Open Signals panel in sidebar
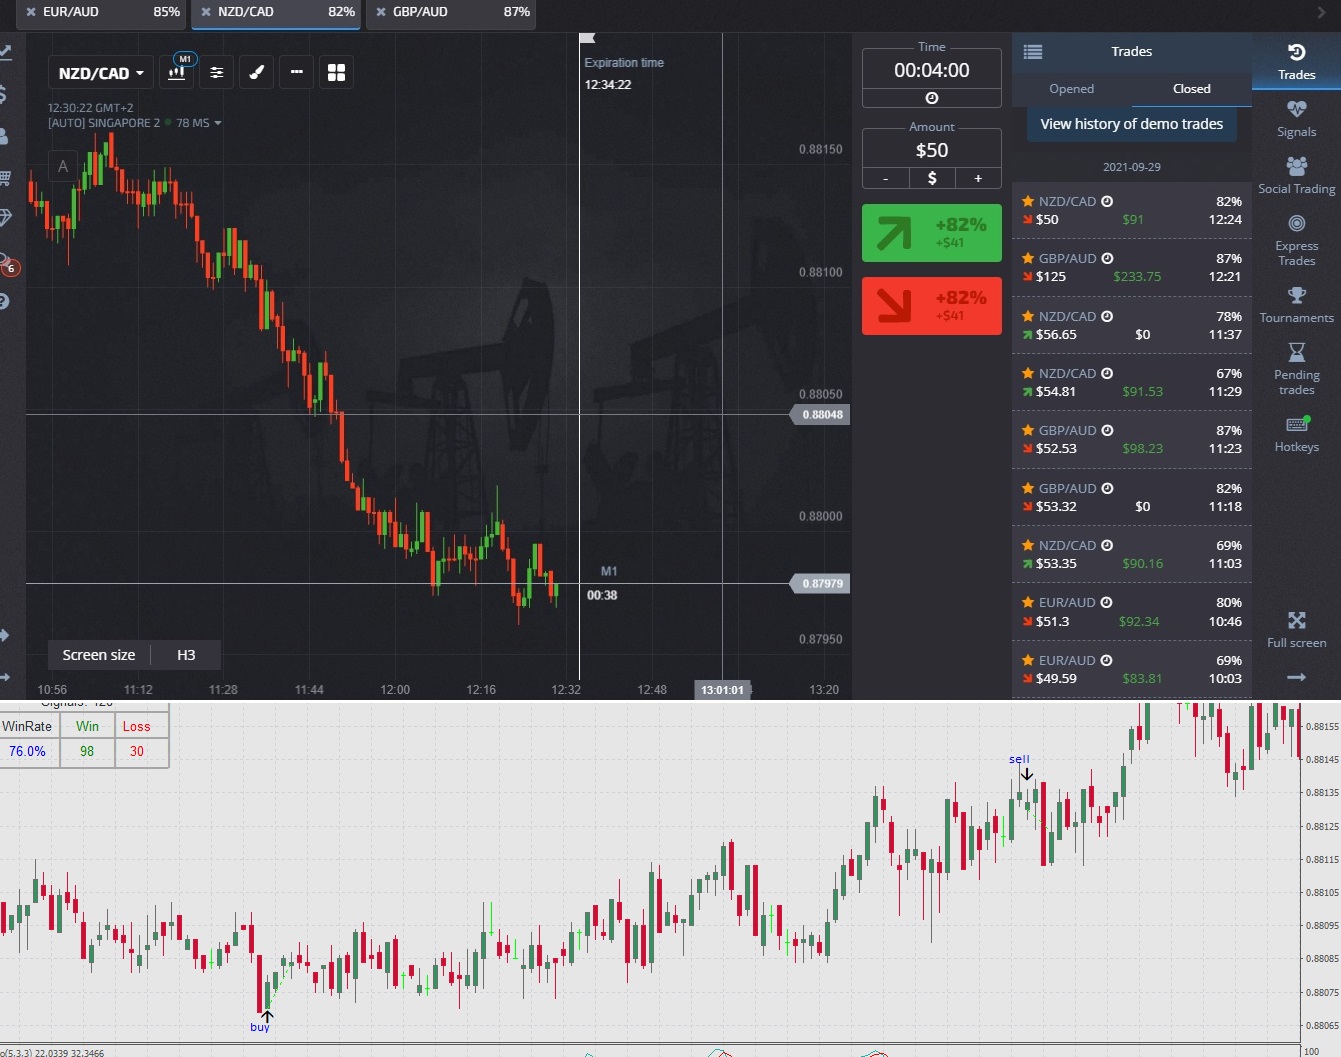1341x1057 pixels. (x=1296, y=119)
